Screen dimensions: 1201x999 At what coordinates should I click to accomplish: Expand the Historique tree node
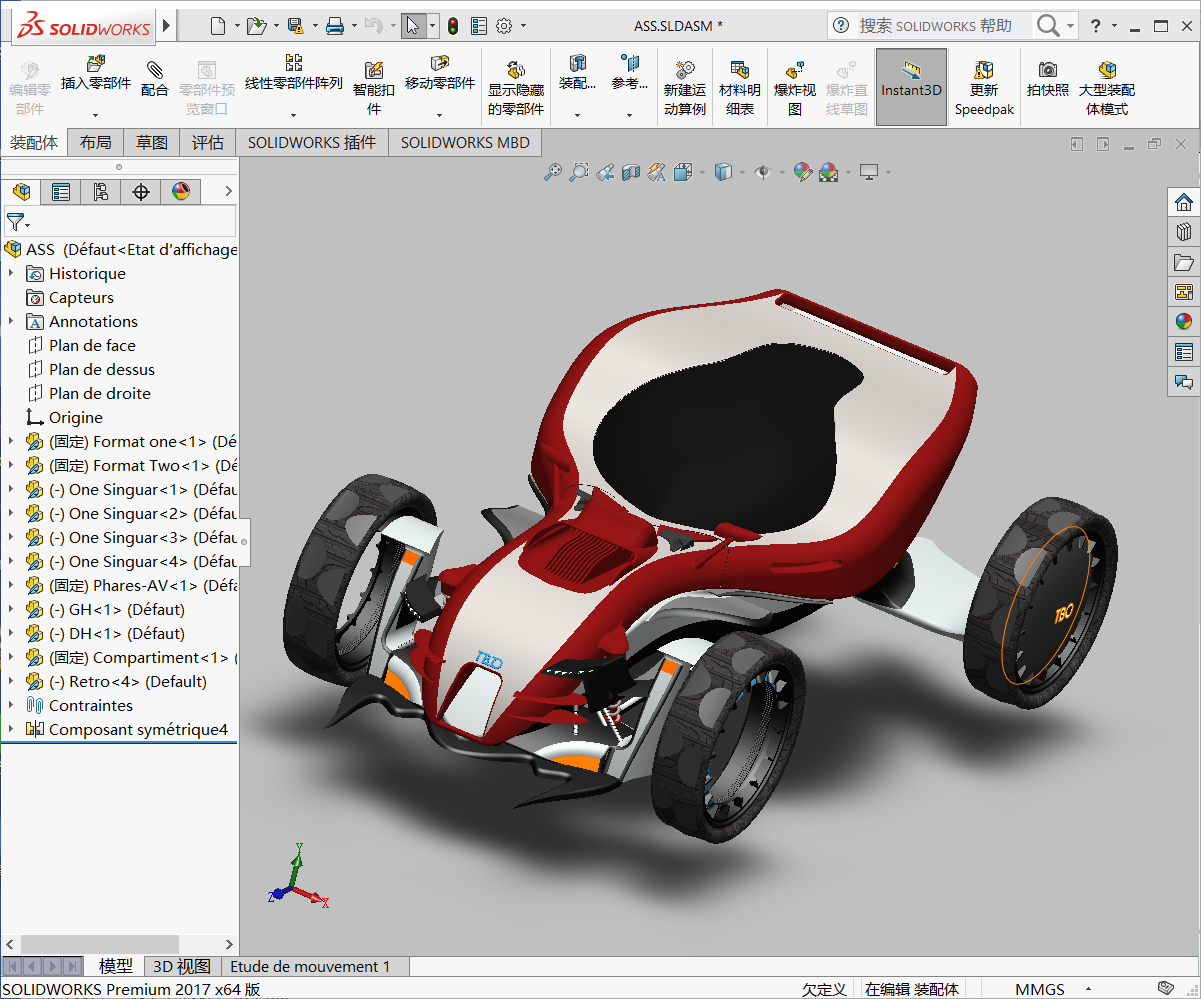[x=11, y=273]
